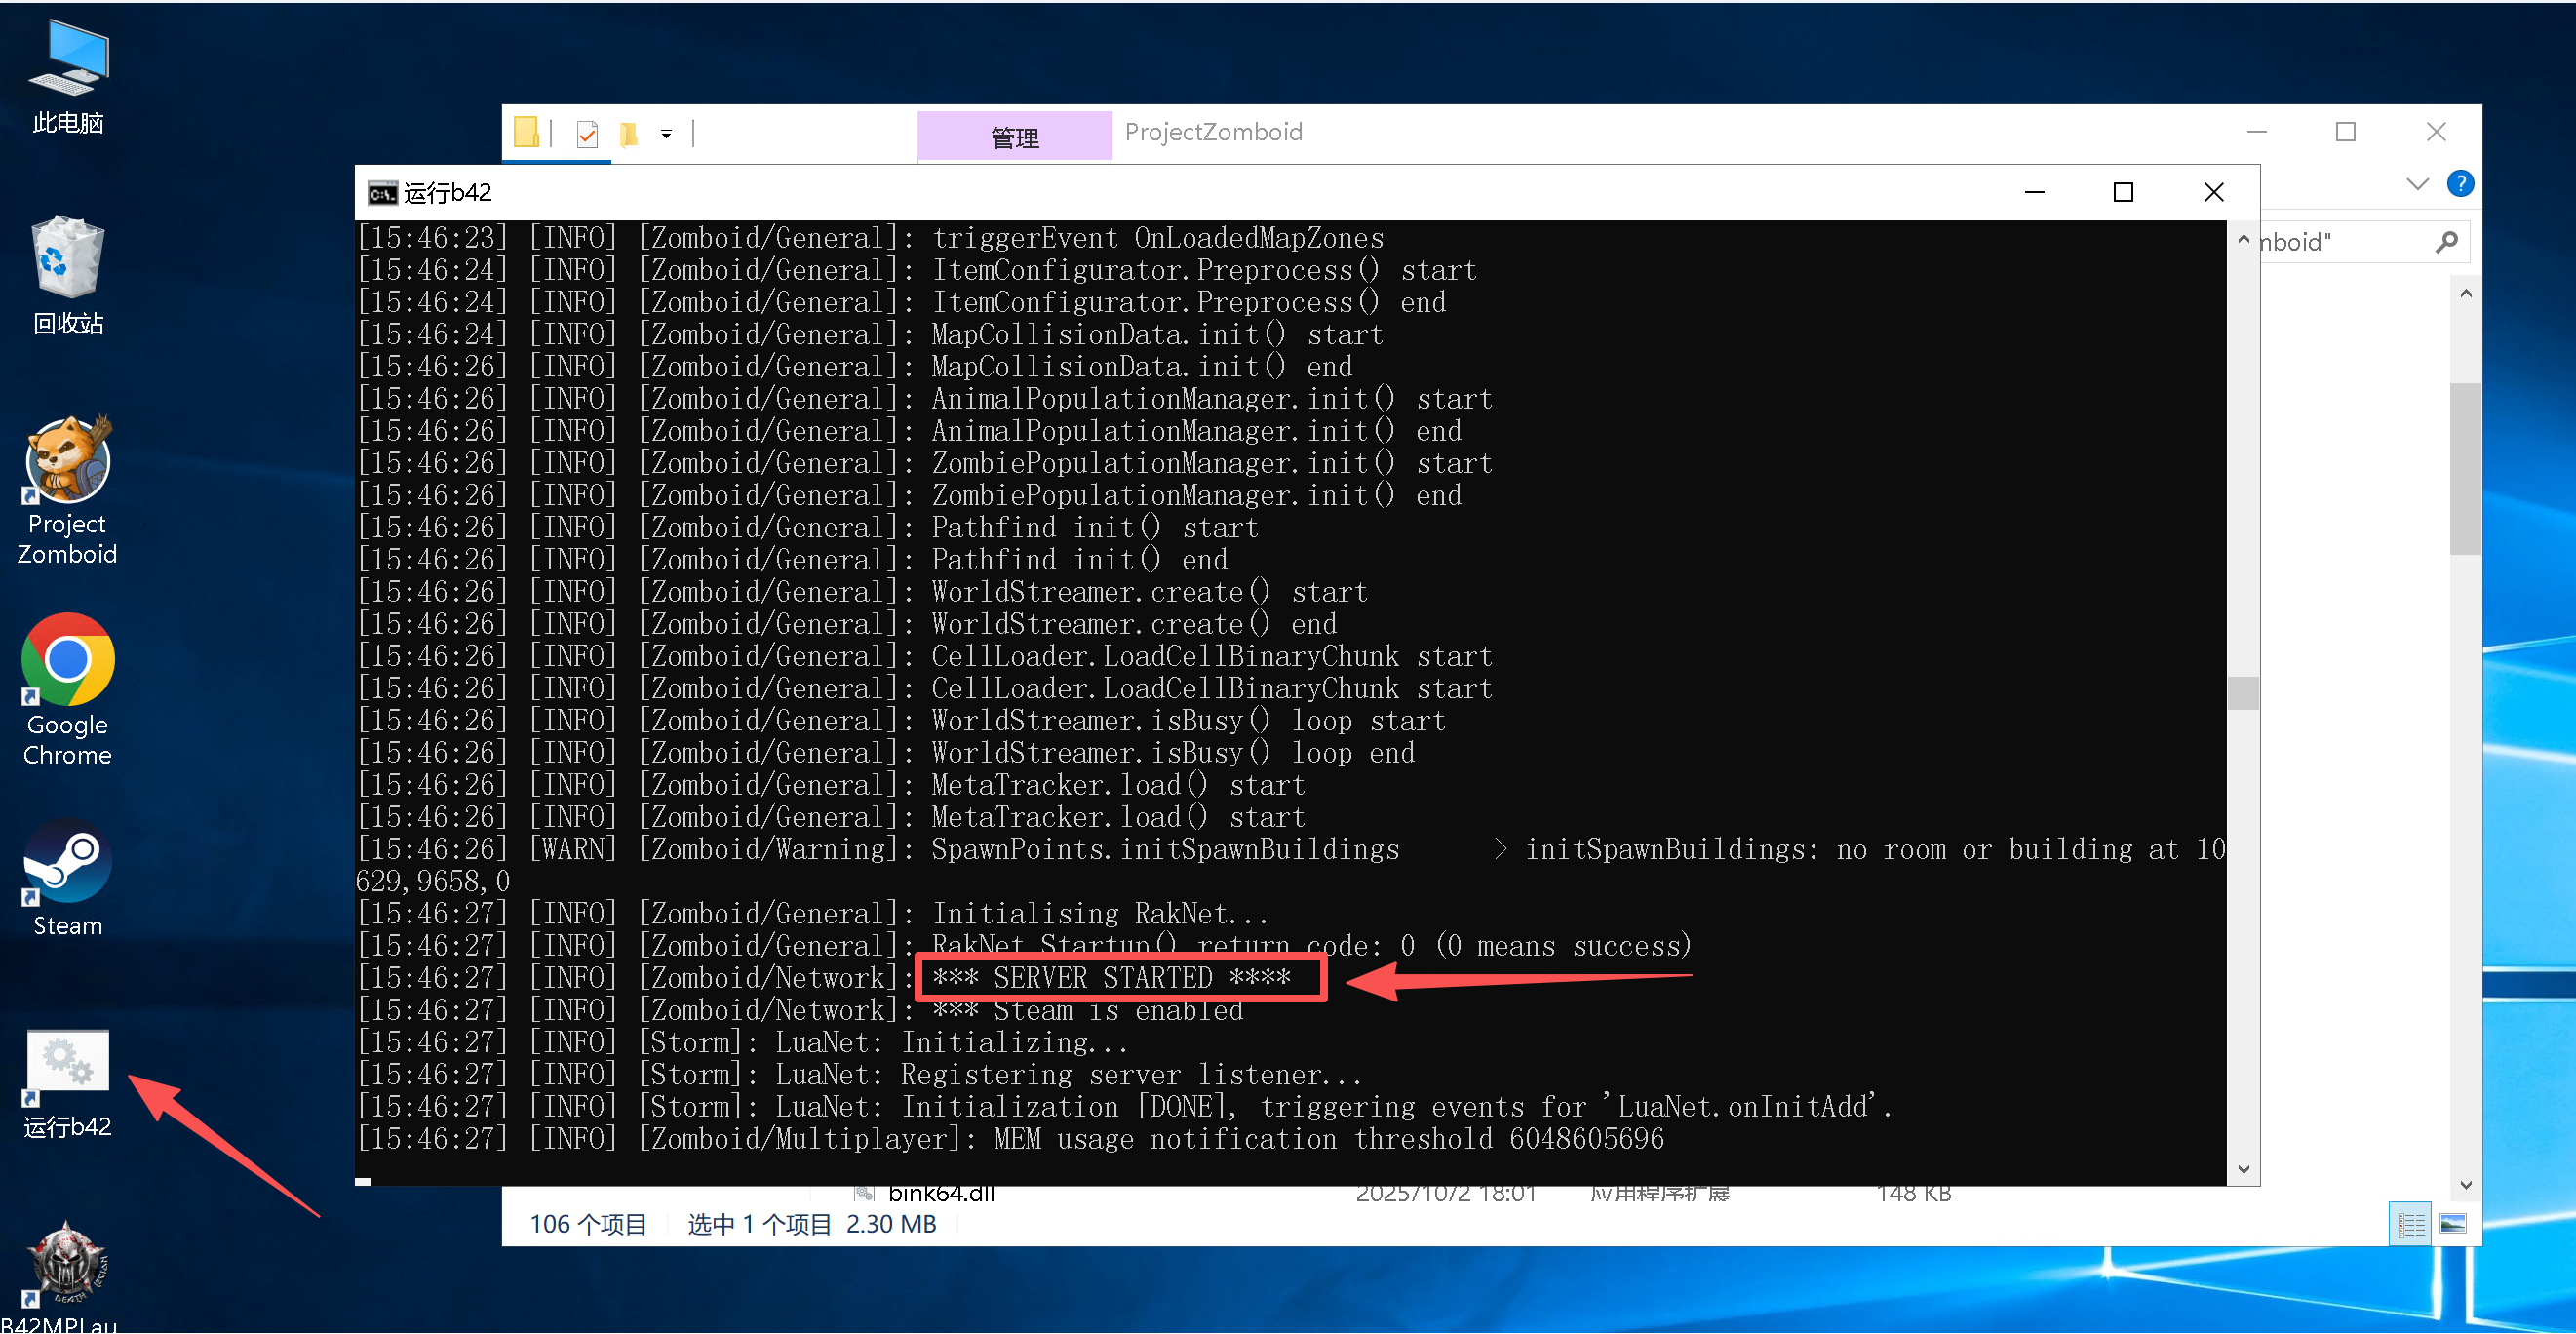This screenshot has width=2576, height=1334.
Task: Click the blue Explorer help icon
Action: coord(2459,184)
